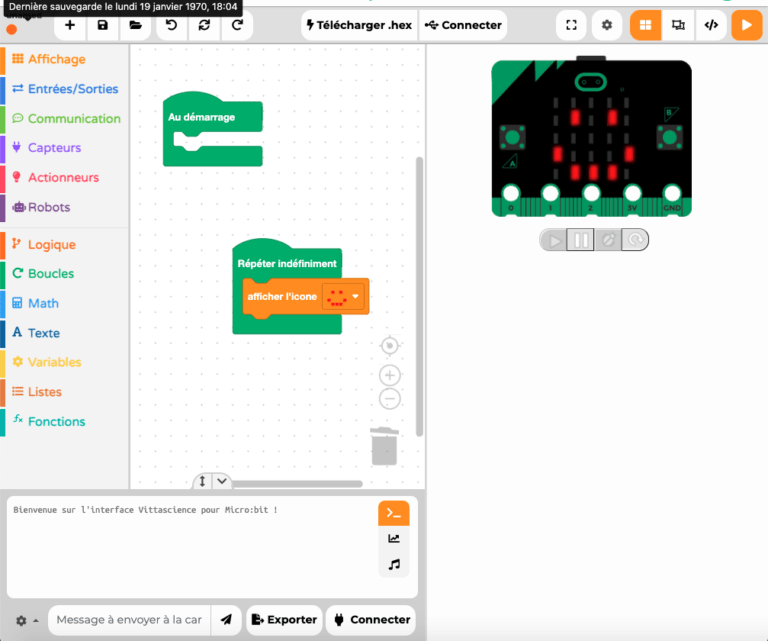Image resolution: width=768 pixels, height=641 pixels.
Task: Pause the micro:bit simulator
Action: pyautogui.click(x=581, y=240)
